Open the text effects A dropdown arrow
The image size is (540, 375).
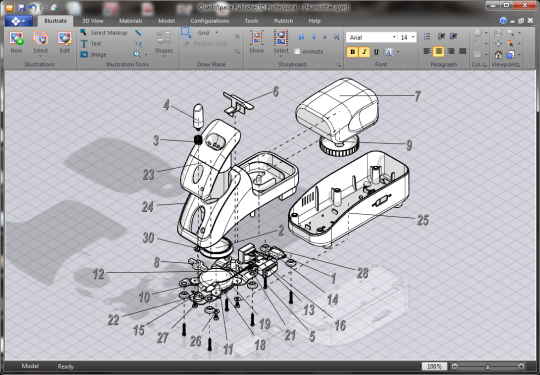point(398,52)
